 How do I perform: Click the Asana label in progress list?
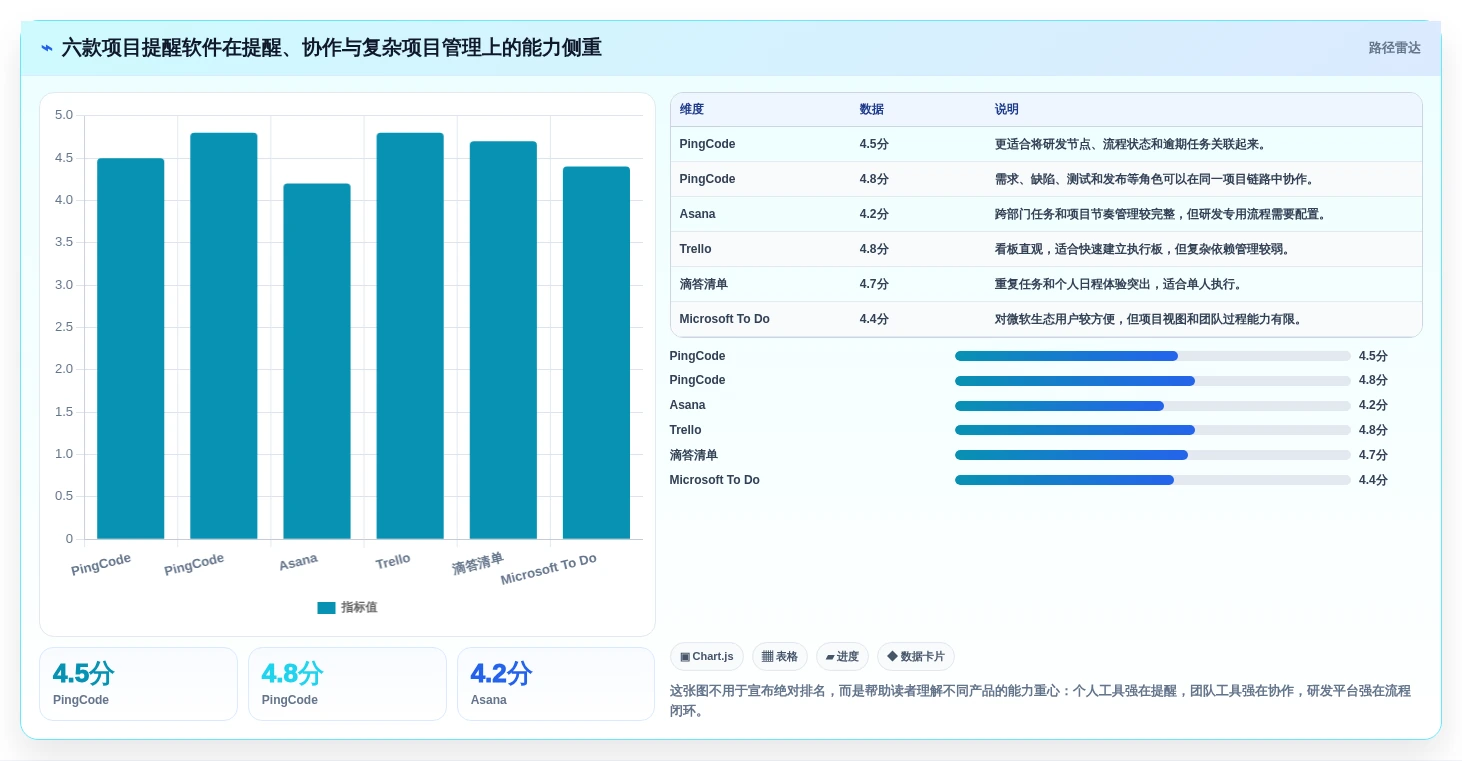[x=687, y=405]
